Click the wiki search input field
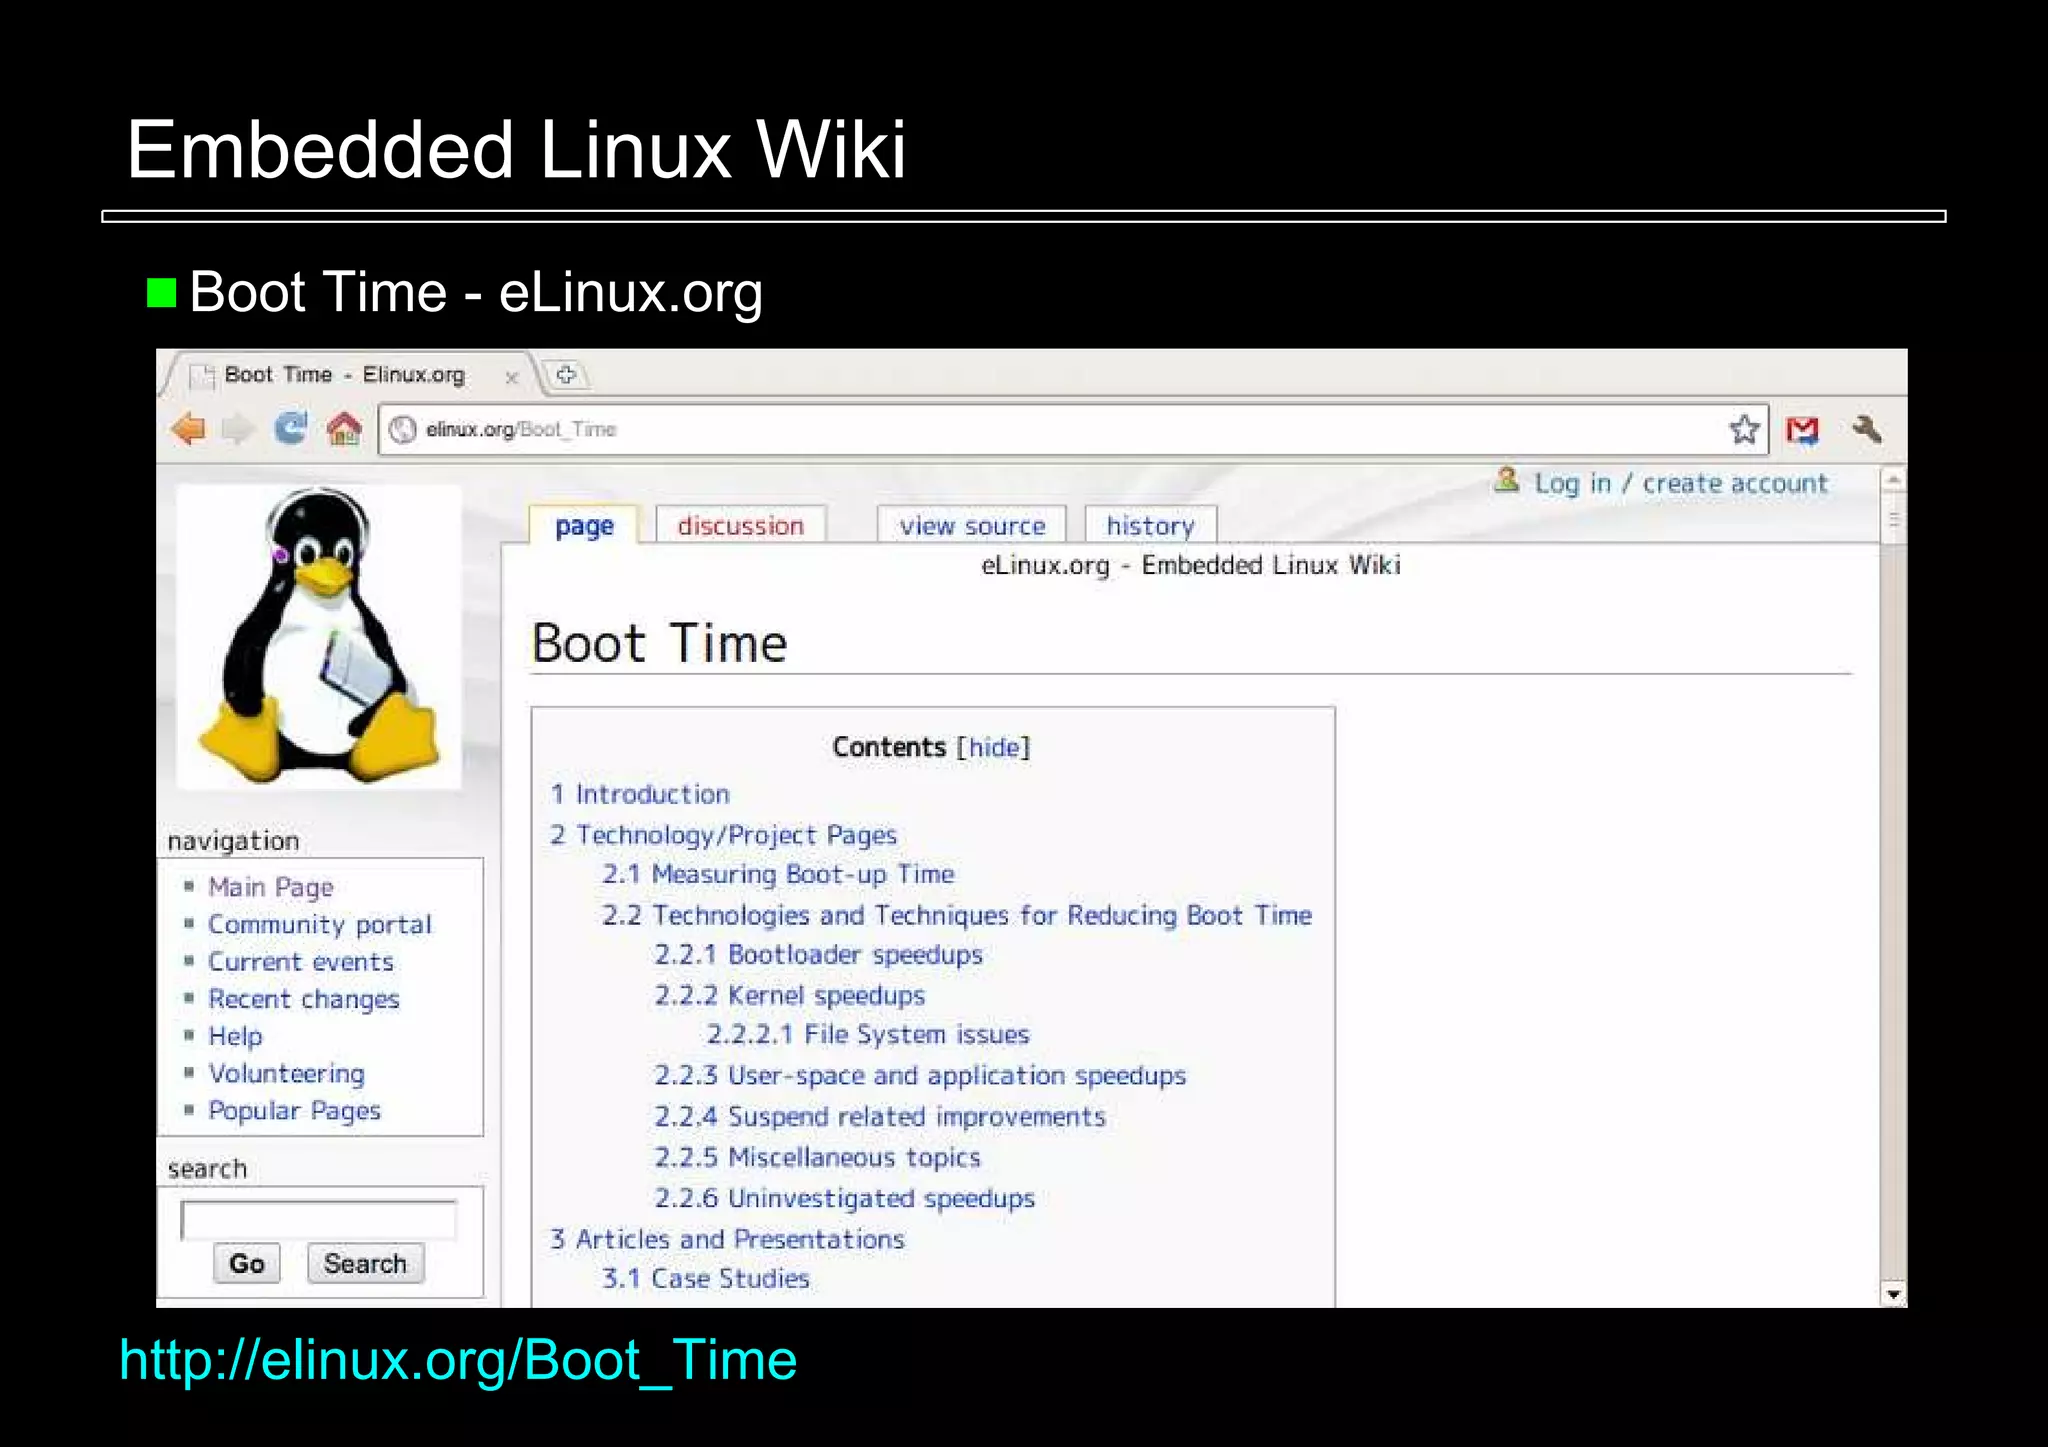 coord(318,1220)
